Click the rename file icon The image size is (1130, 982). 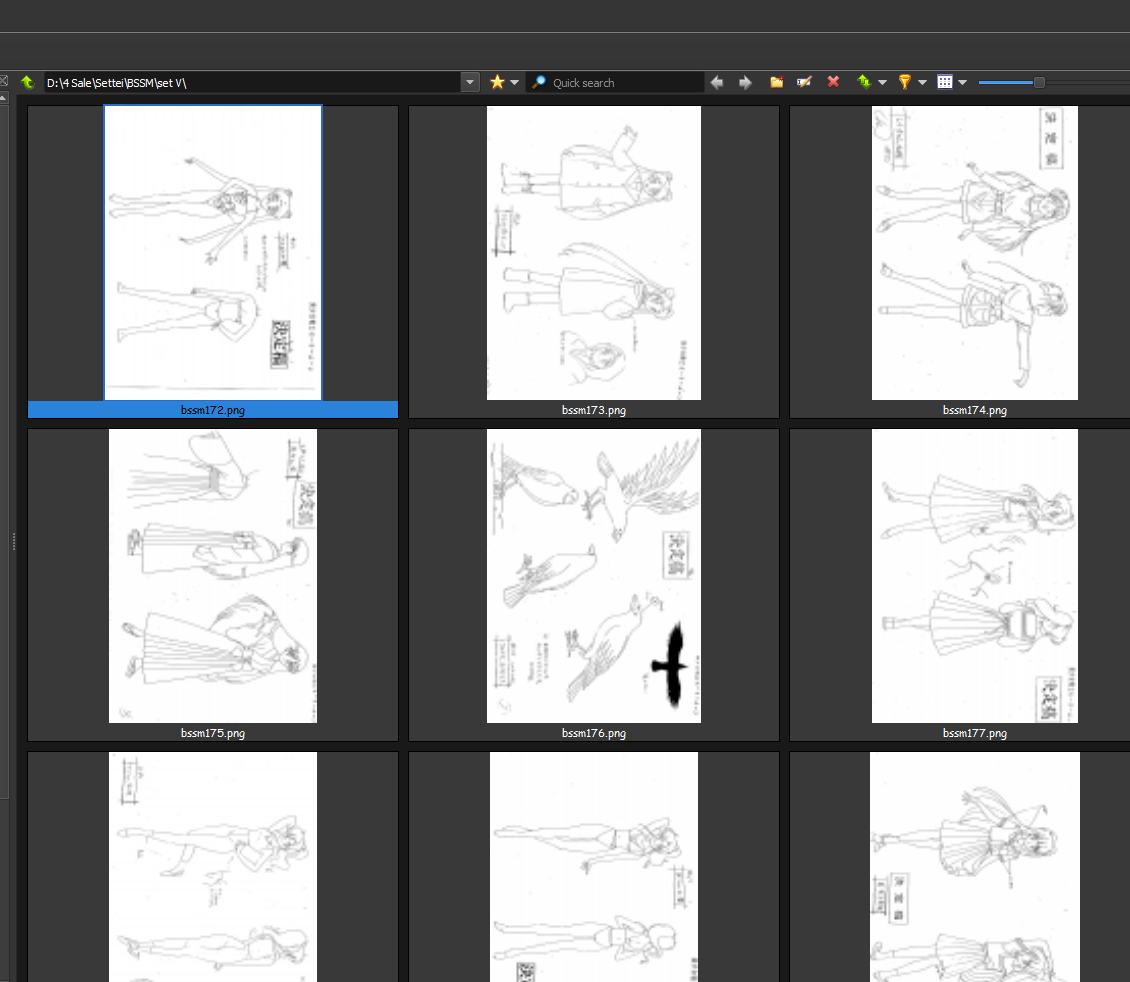804,83
